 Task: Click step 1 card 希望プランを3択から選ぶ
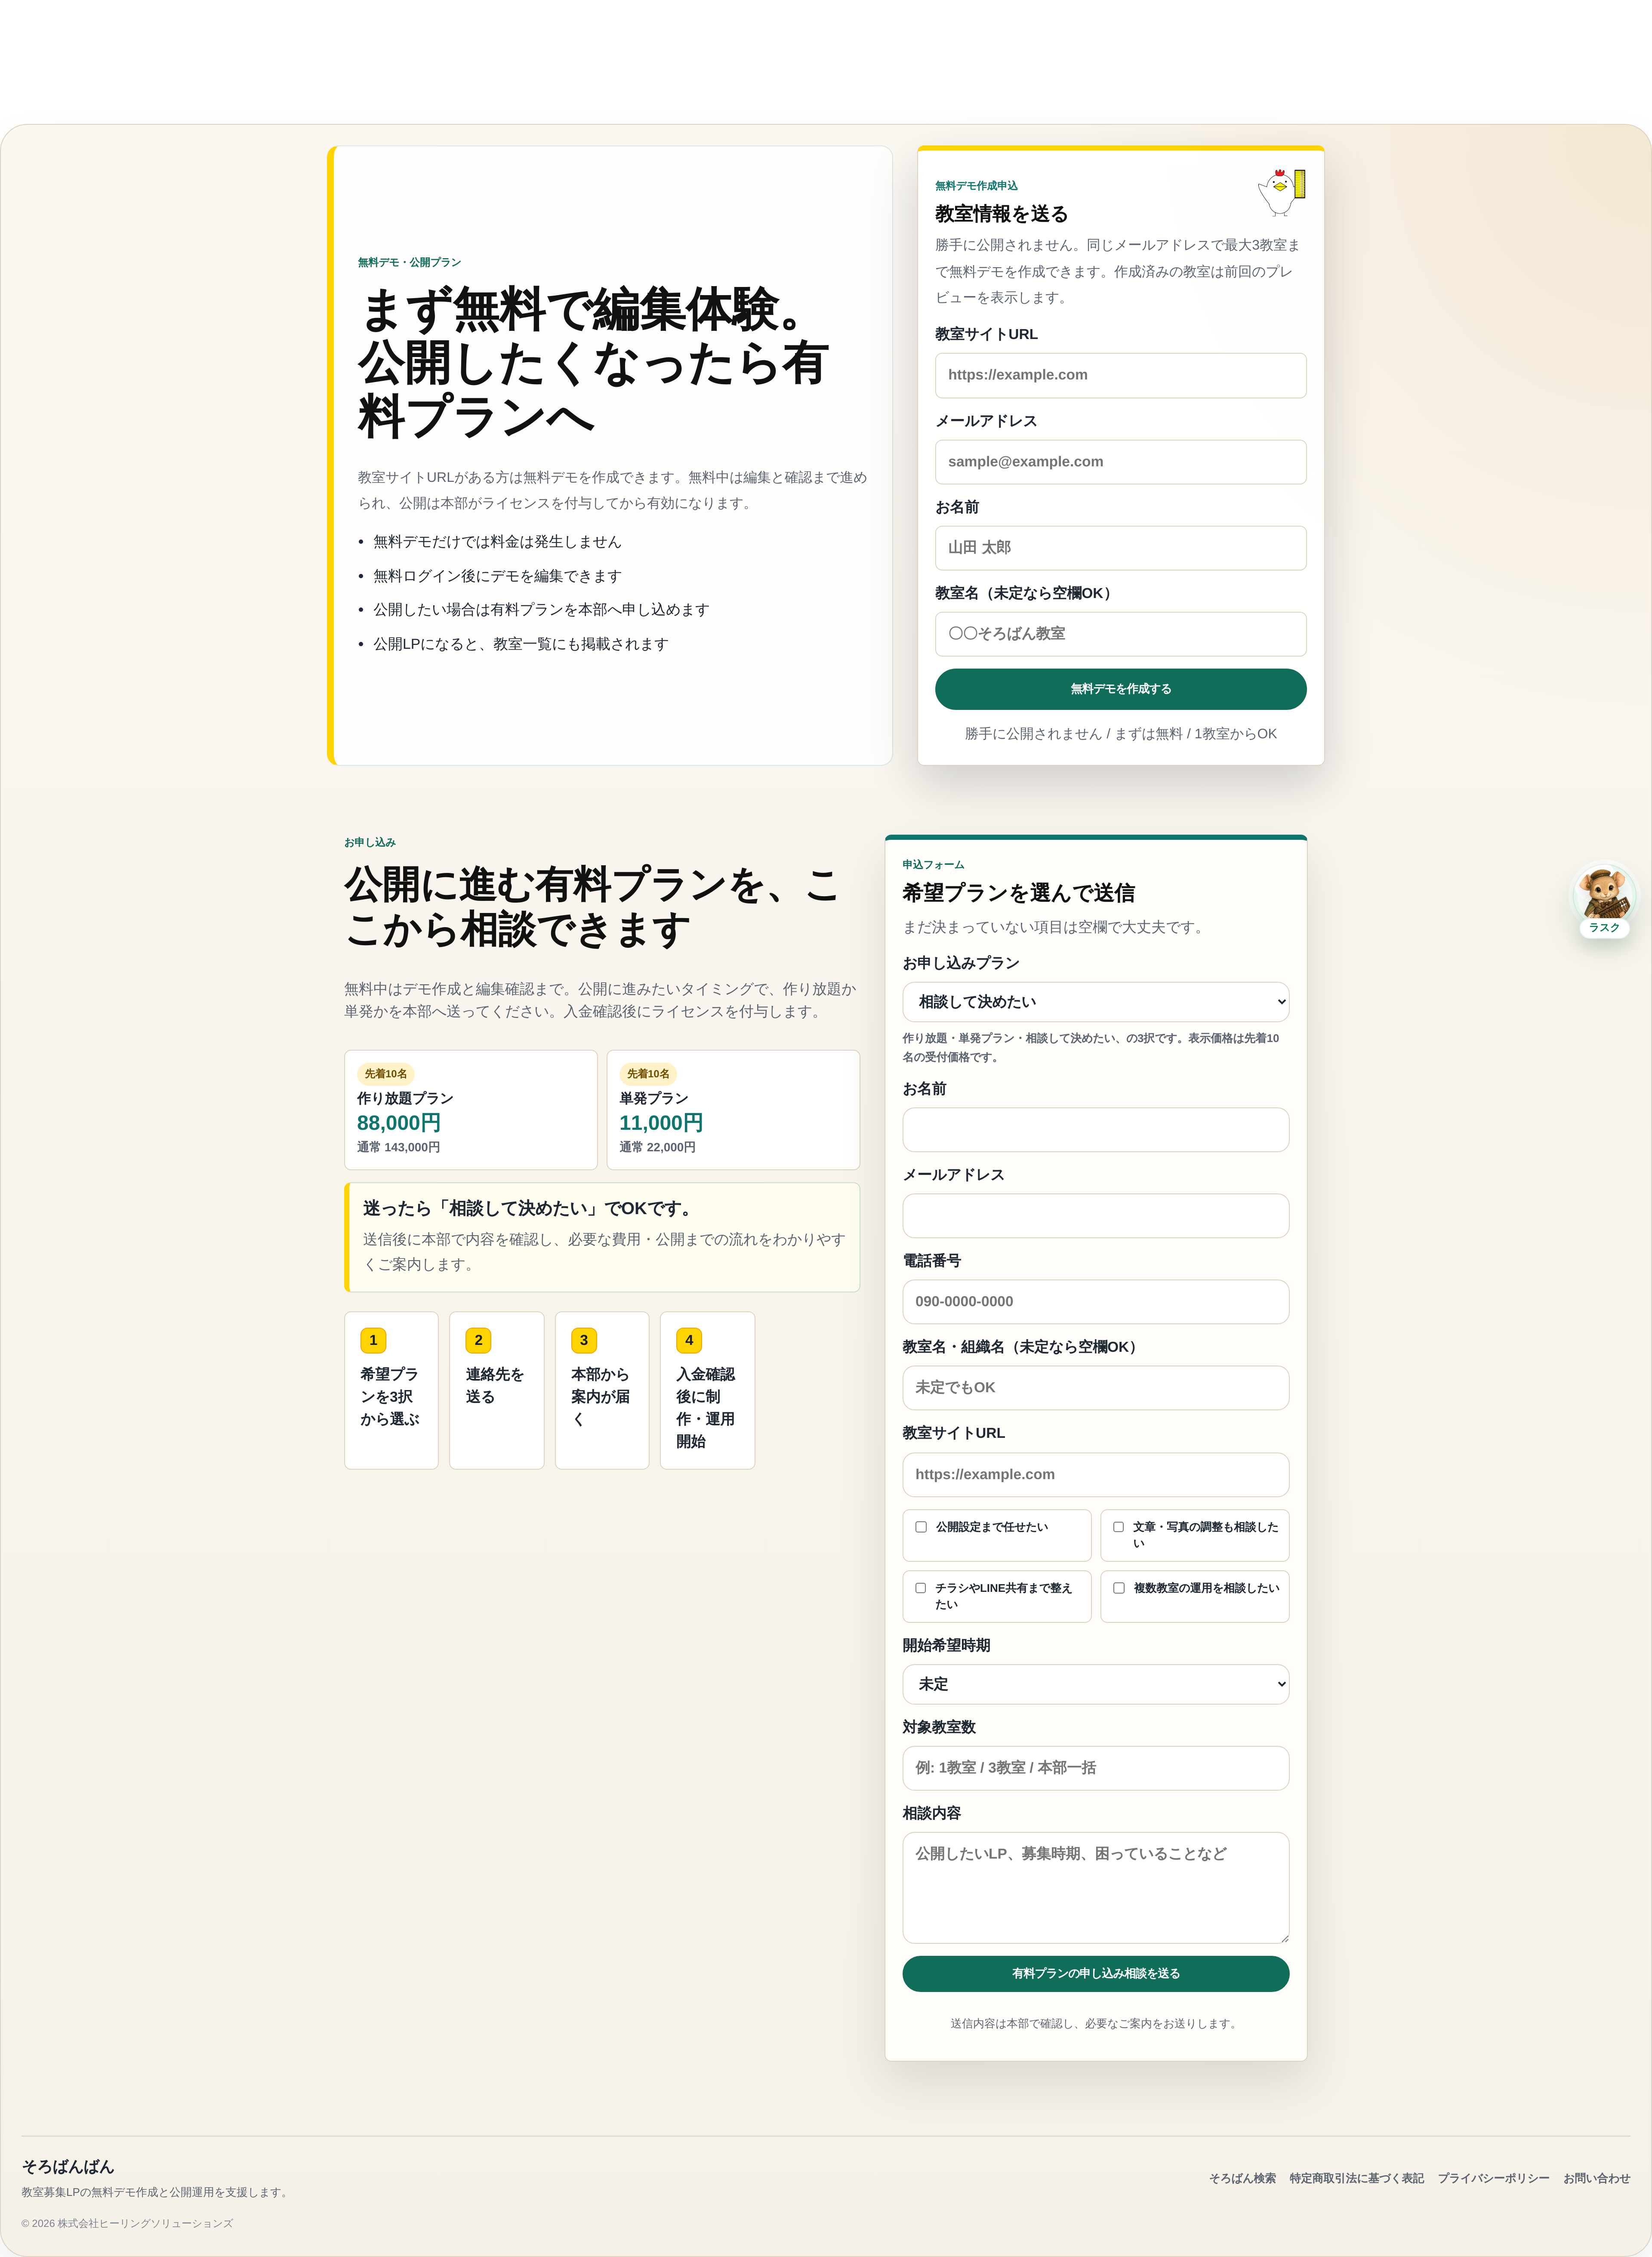click(x=391, y=1390)
